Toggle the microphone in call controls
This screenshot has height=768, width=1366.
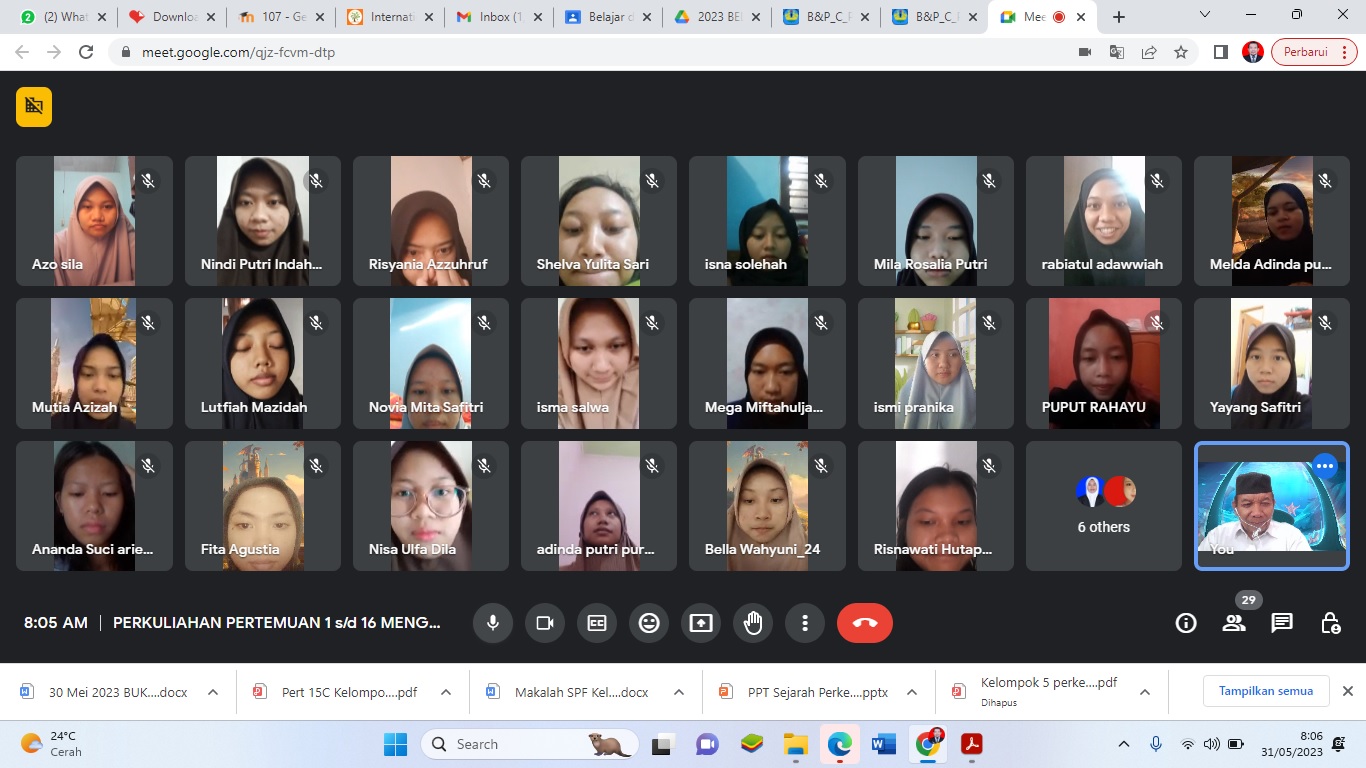[x=492, y=623]
